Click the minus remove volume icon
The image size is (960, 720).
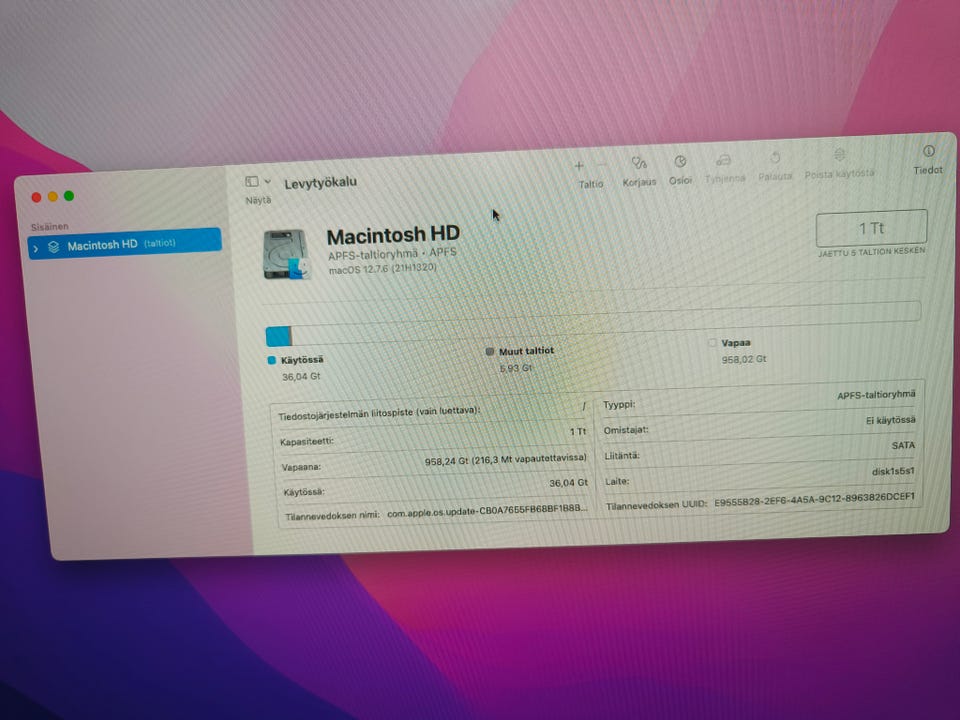click(x=602, y=165)
